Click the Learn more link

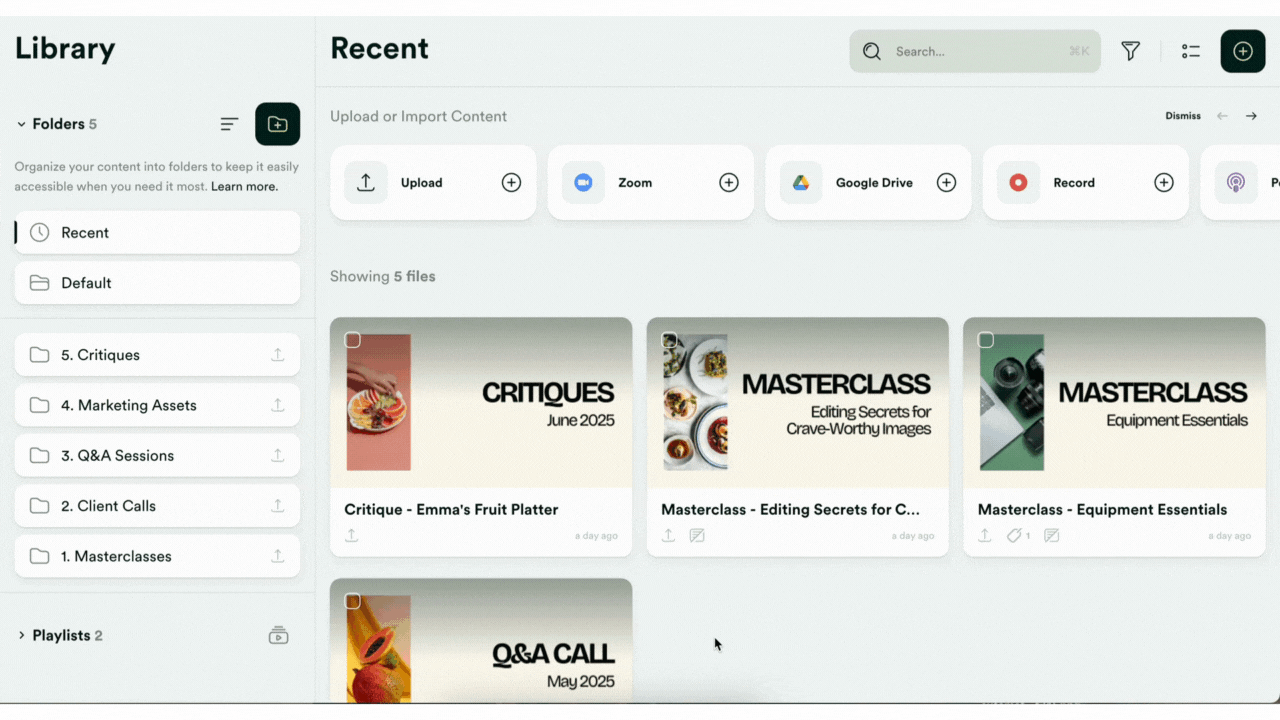244,187
